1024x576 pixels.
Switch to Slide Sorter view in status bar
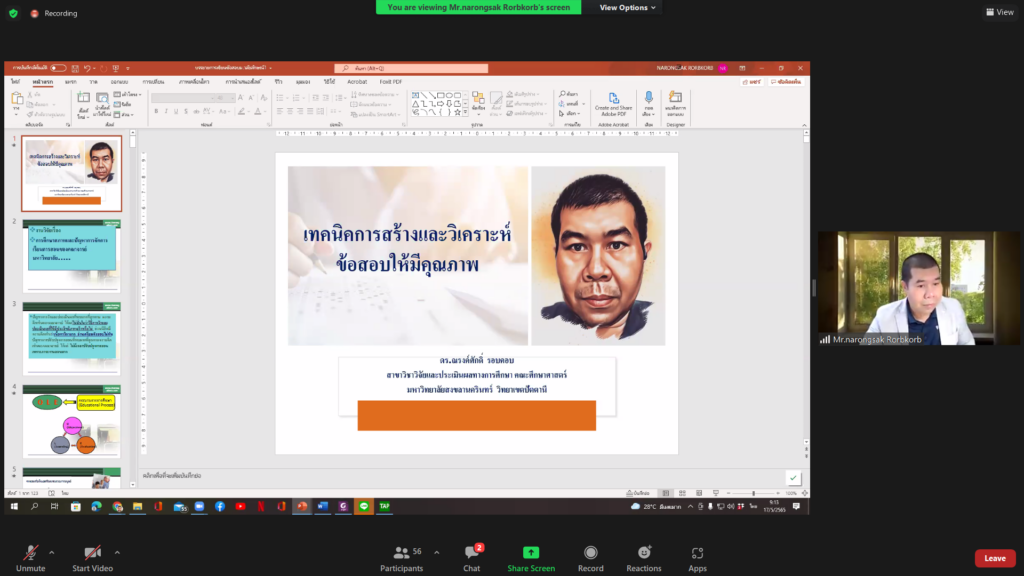point(682,491)
